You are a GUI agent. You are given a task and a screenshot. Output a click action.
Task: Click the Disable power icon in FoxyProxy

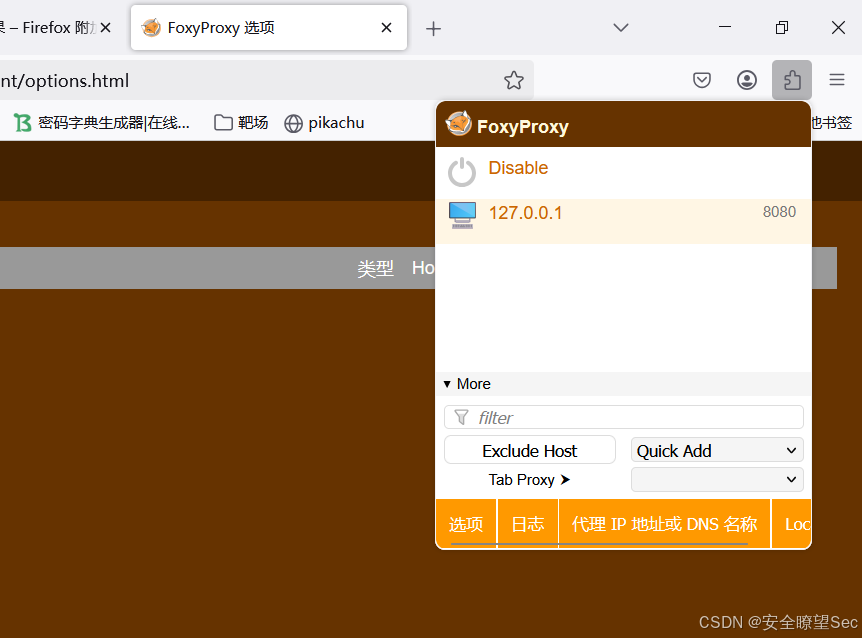click(x=462, y=172)
